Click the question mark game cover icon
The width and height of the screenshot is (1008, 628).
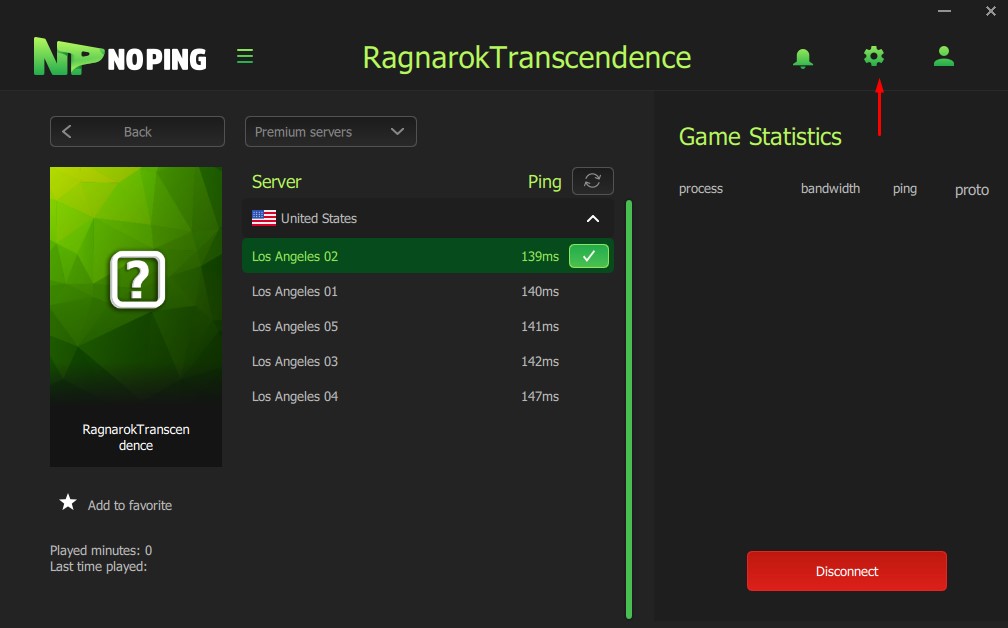[138, 280]
